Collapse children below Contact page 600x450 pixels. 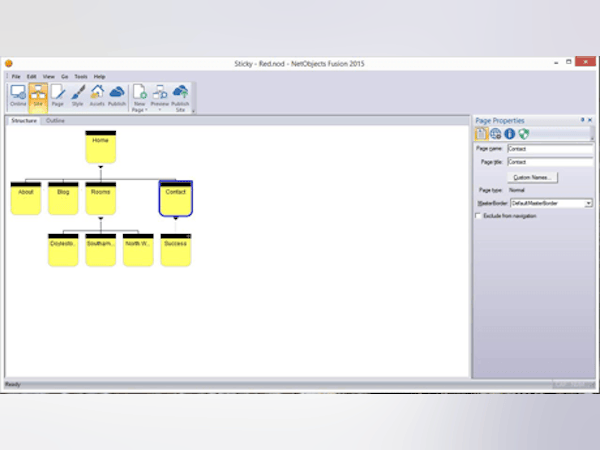point(176,218)
